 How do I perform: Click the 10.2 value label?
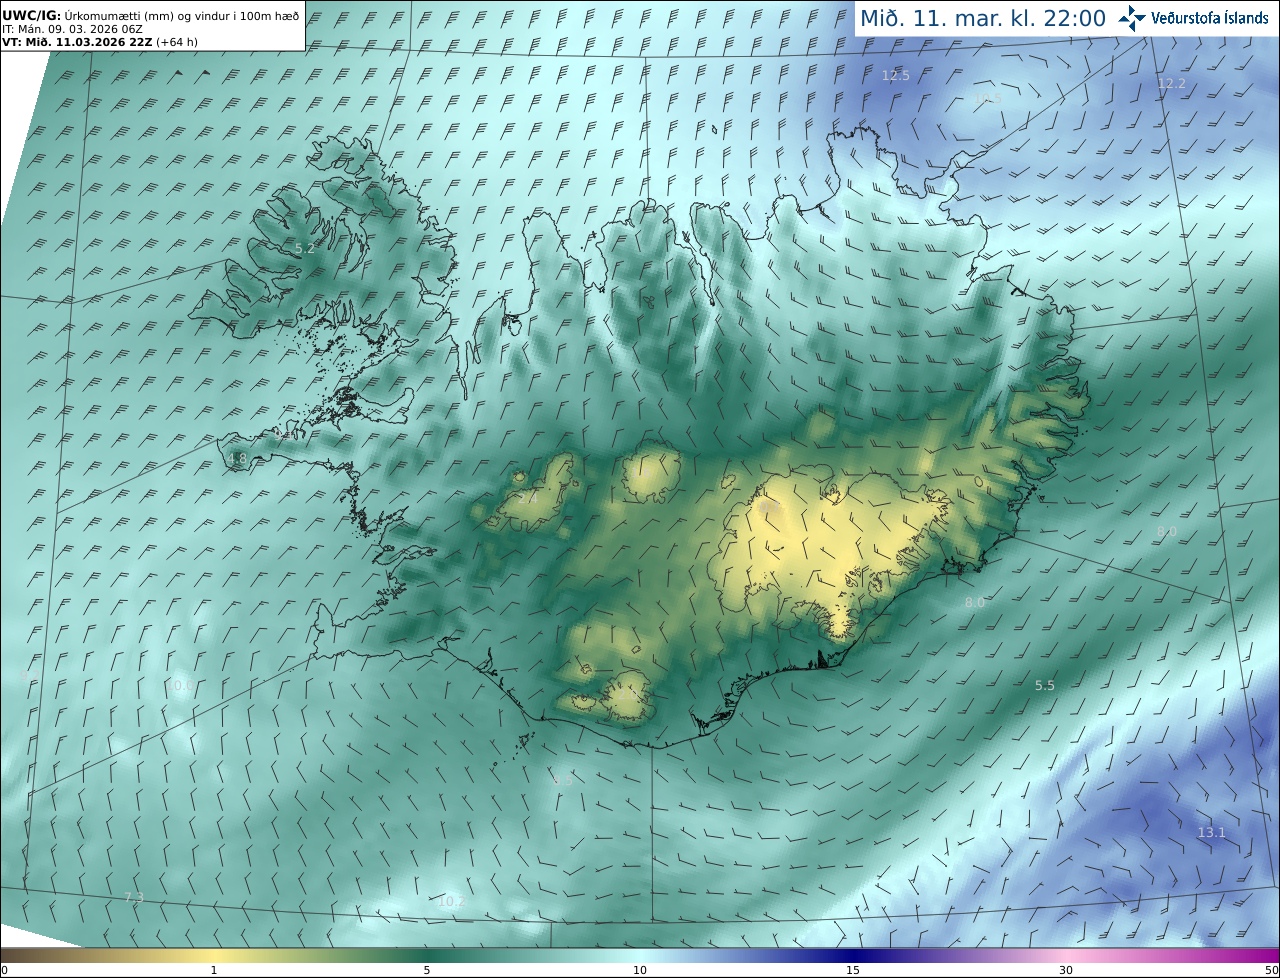pyautogui.click(x=451, y=902)
